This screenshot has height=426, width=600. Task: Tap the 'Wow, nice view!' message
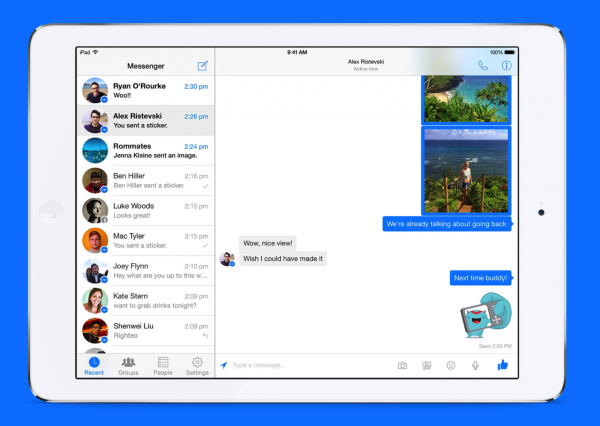(267, 243)
